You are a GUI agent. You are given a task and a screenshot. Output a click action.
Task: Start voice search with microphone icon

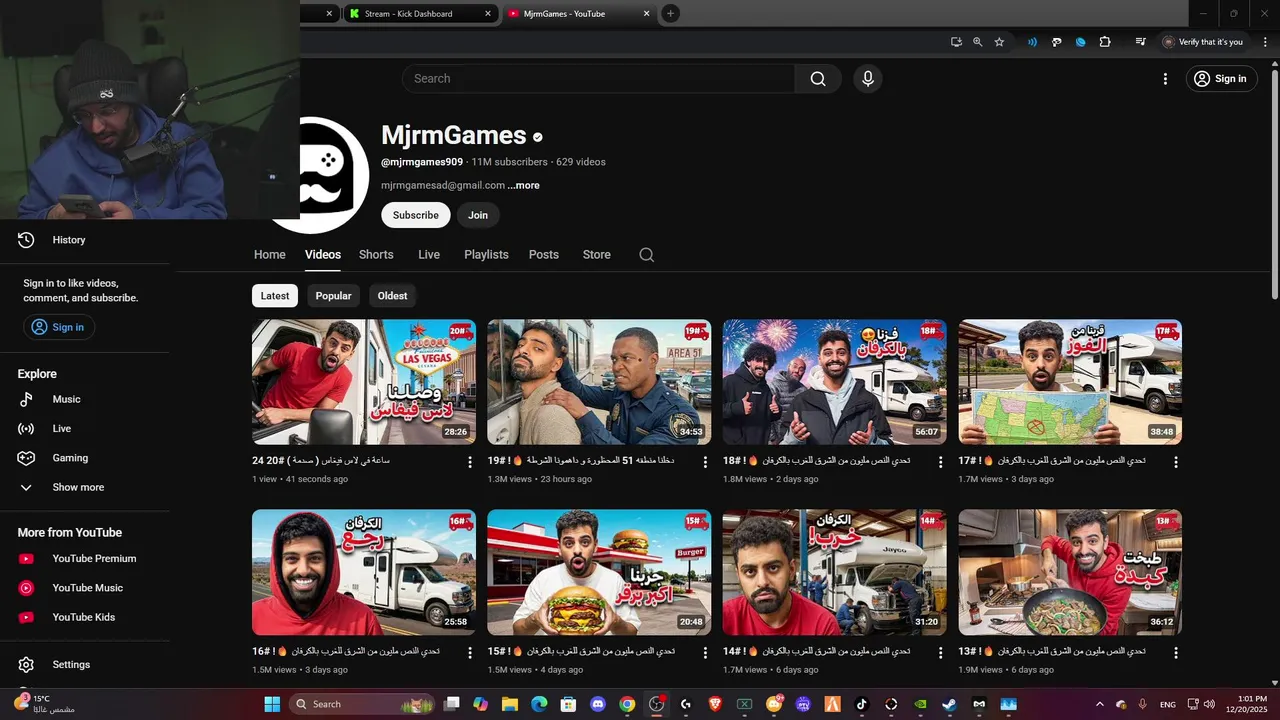(868, 79)
